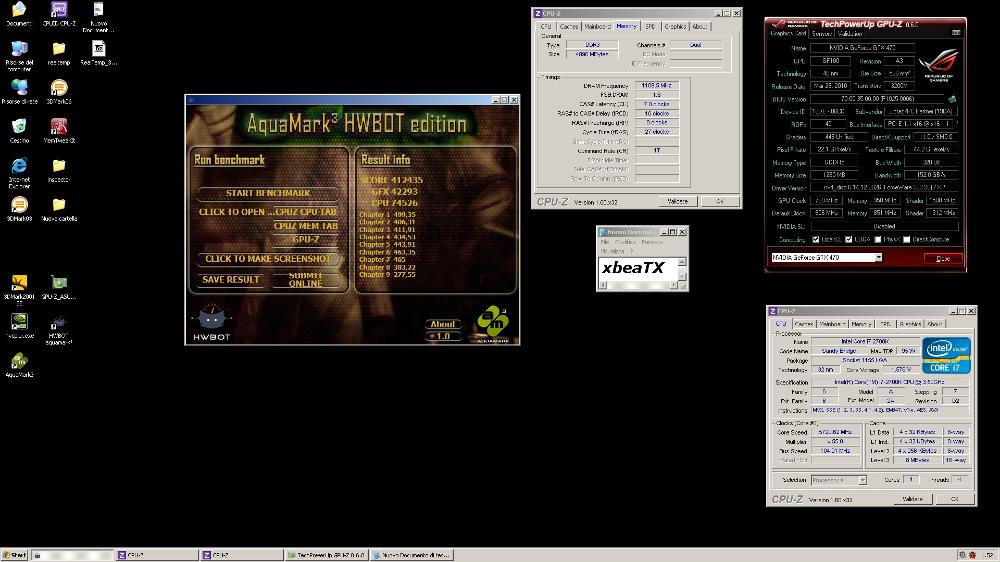The image size is (1000, 562).
Task: Switch to Validation tab in GPU-Z
Action: (x=849, y=33)
